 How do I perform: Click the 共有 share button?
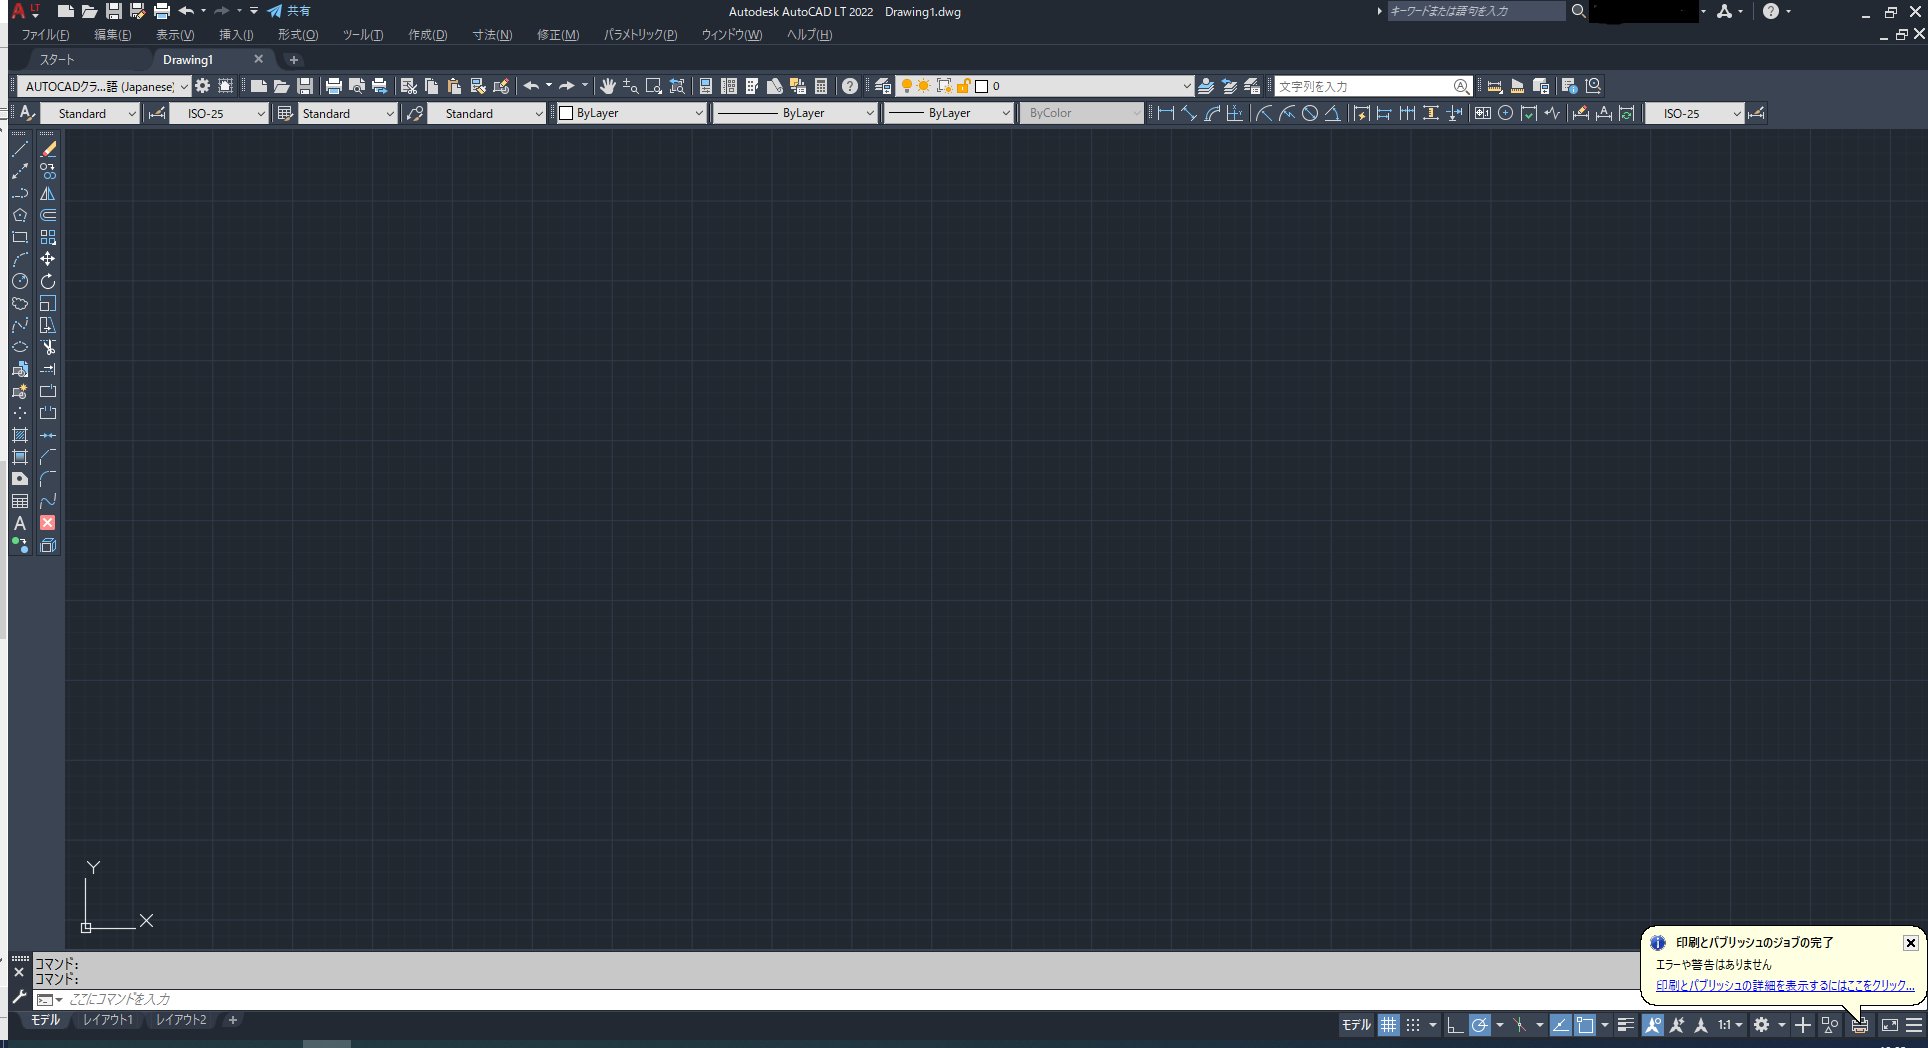click(x=289, y=11)
